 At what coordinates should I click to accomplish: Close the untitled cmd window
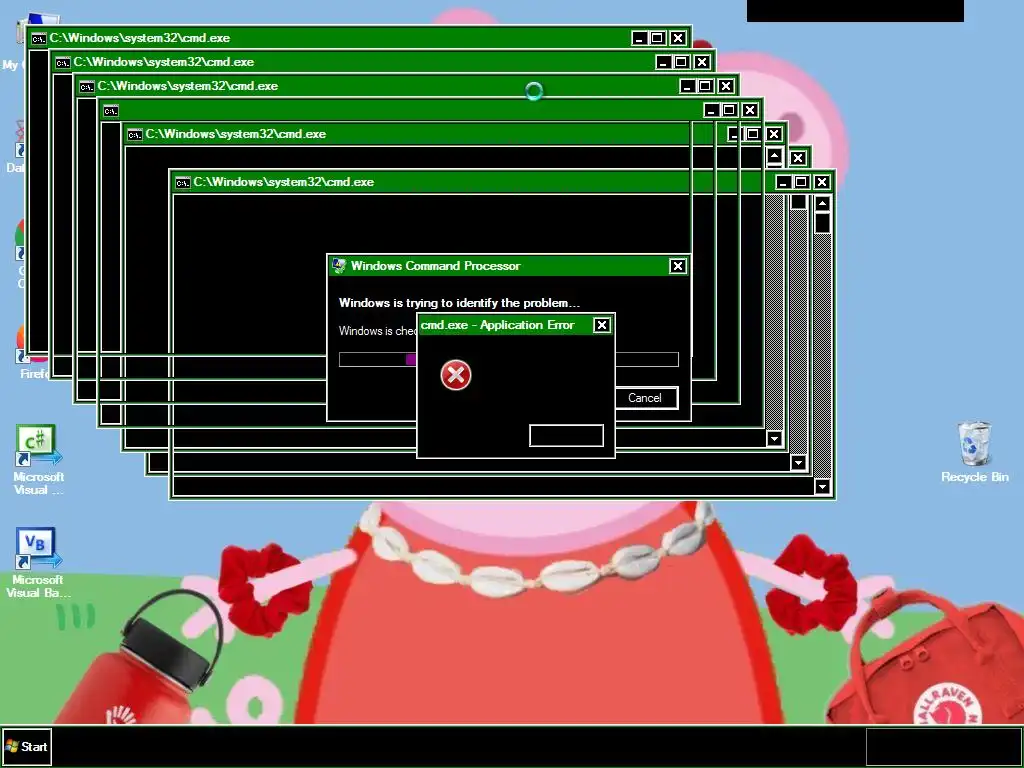pyautogui.click(x=750, y=110)
